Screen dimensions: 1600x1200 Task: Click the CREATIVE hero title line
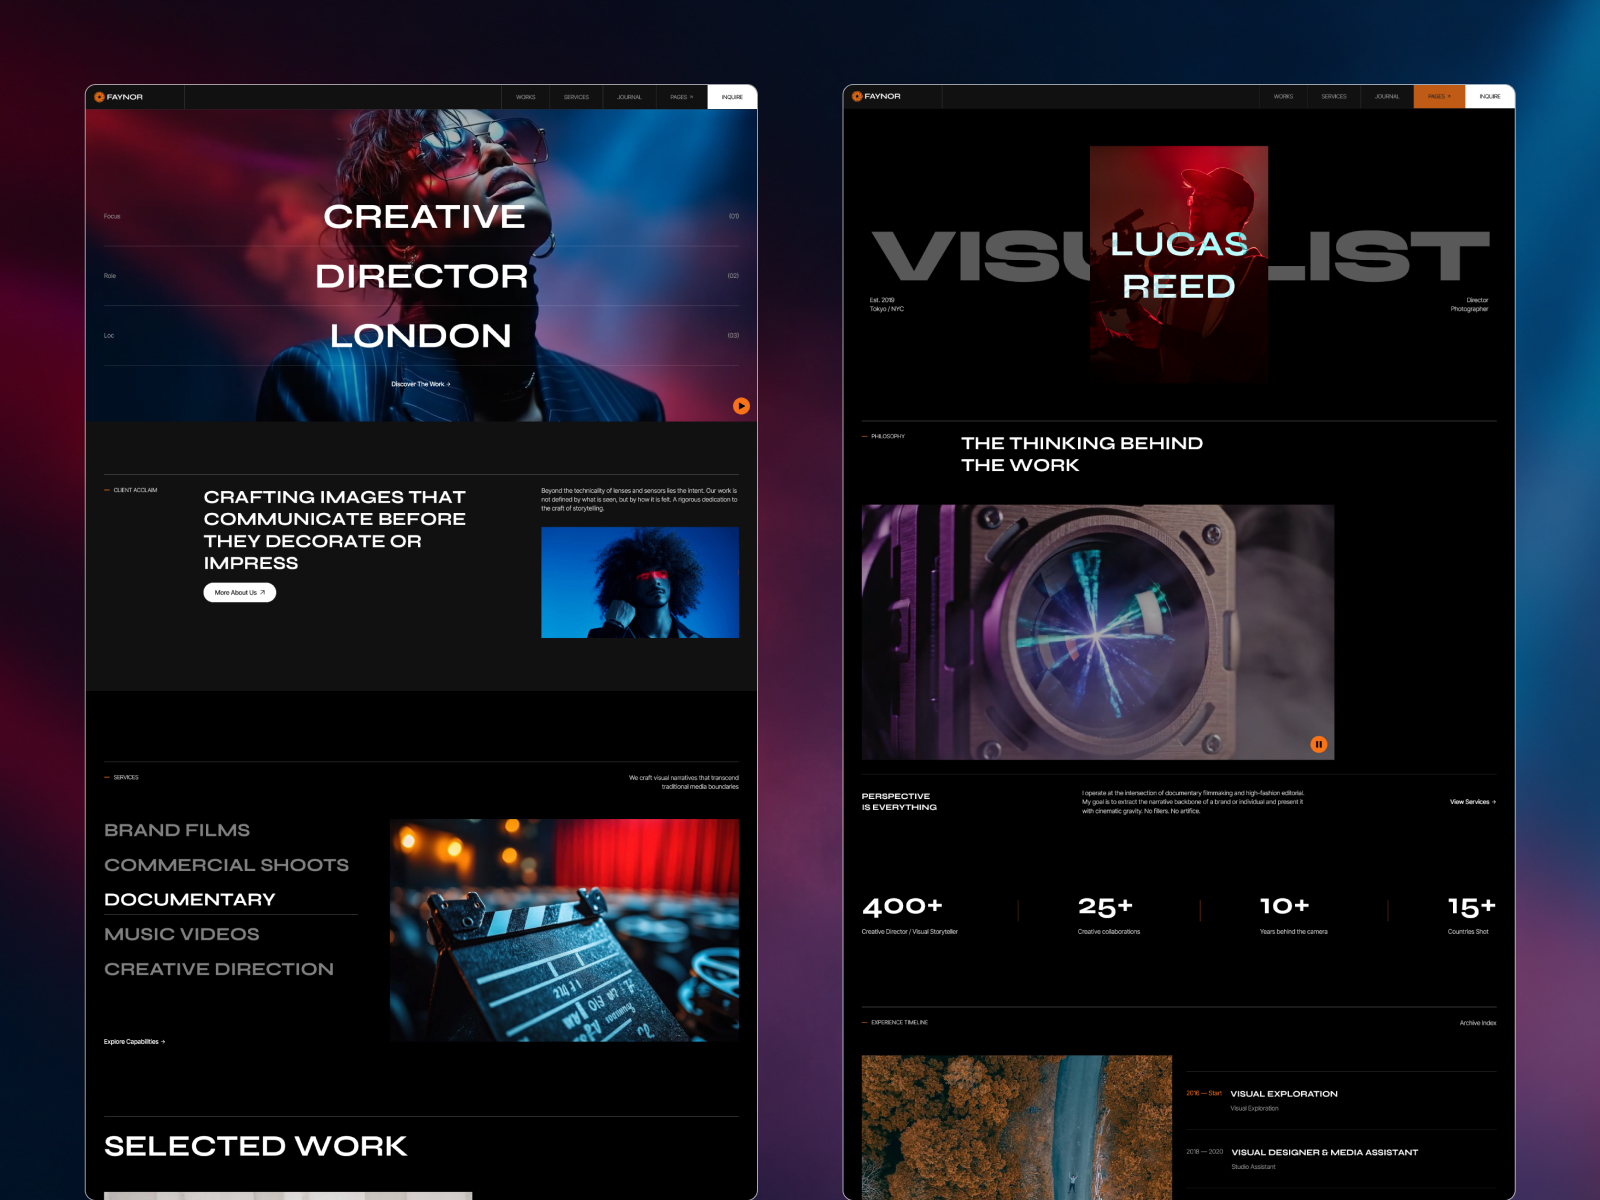point(424,216)
